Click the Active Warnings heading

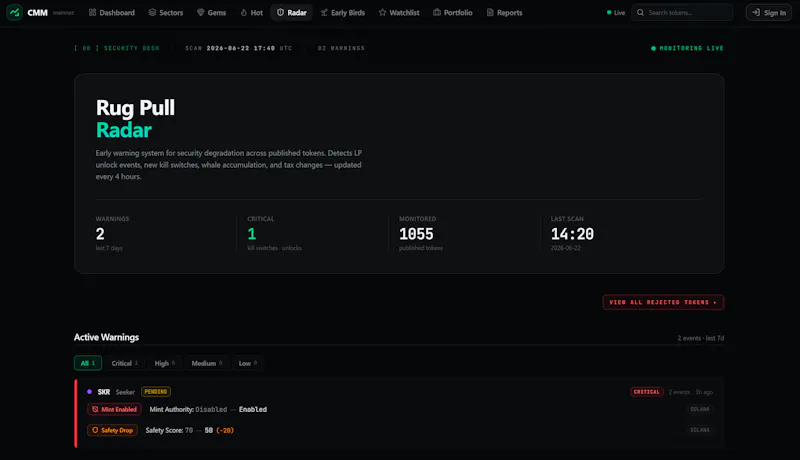106,337
